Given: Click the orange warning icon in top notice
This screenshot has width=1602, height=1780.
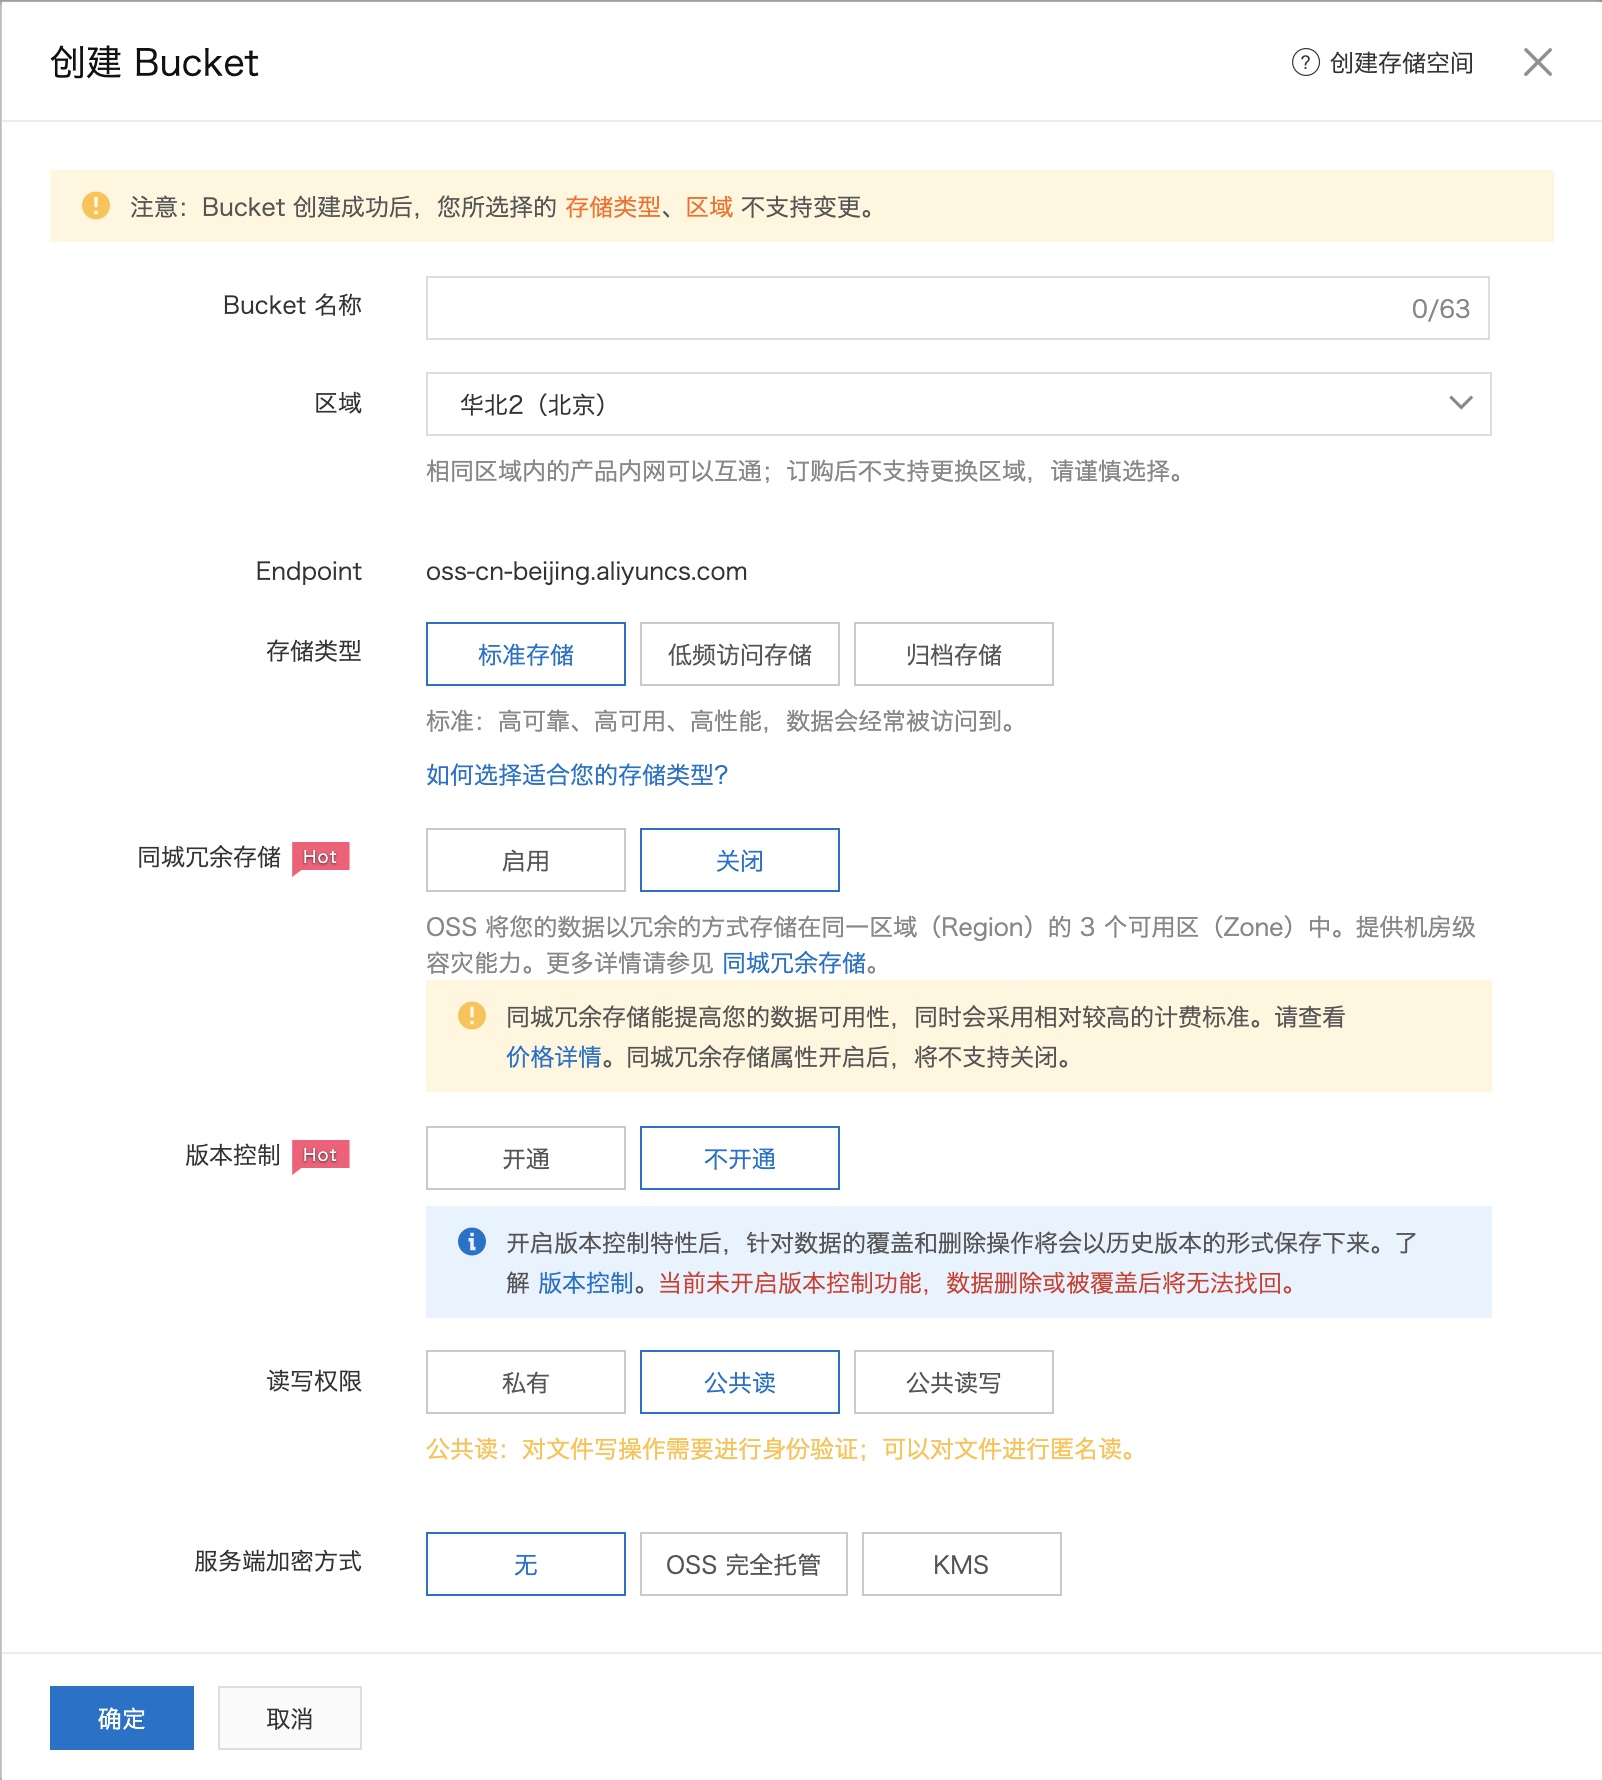Looking at the screenshot, I should coord(96,206).
